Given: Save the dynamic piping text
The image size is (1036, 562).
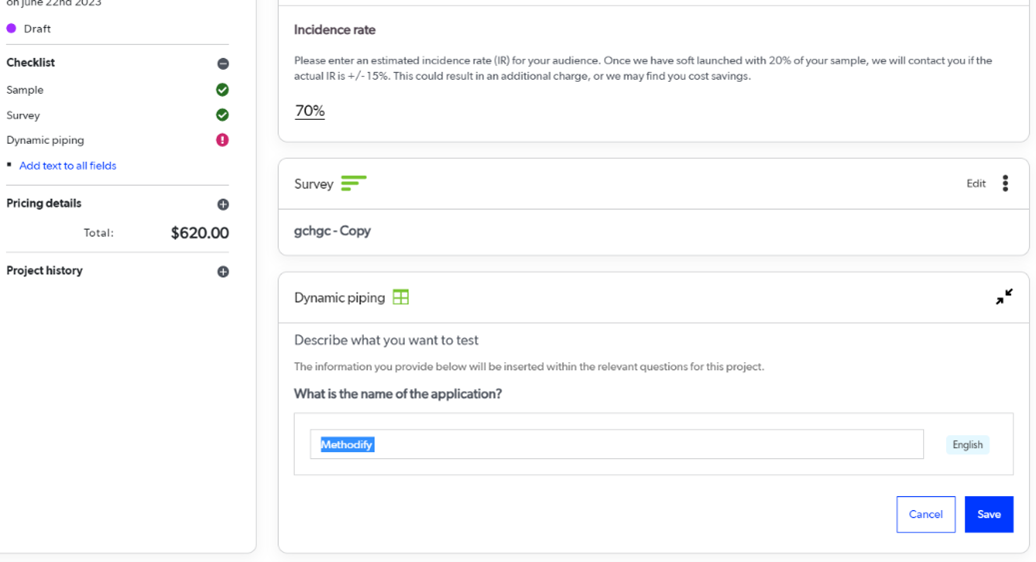Looking at the screenshot, I should coord(988,514).
